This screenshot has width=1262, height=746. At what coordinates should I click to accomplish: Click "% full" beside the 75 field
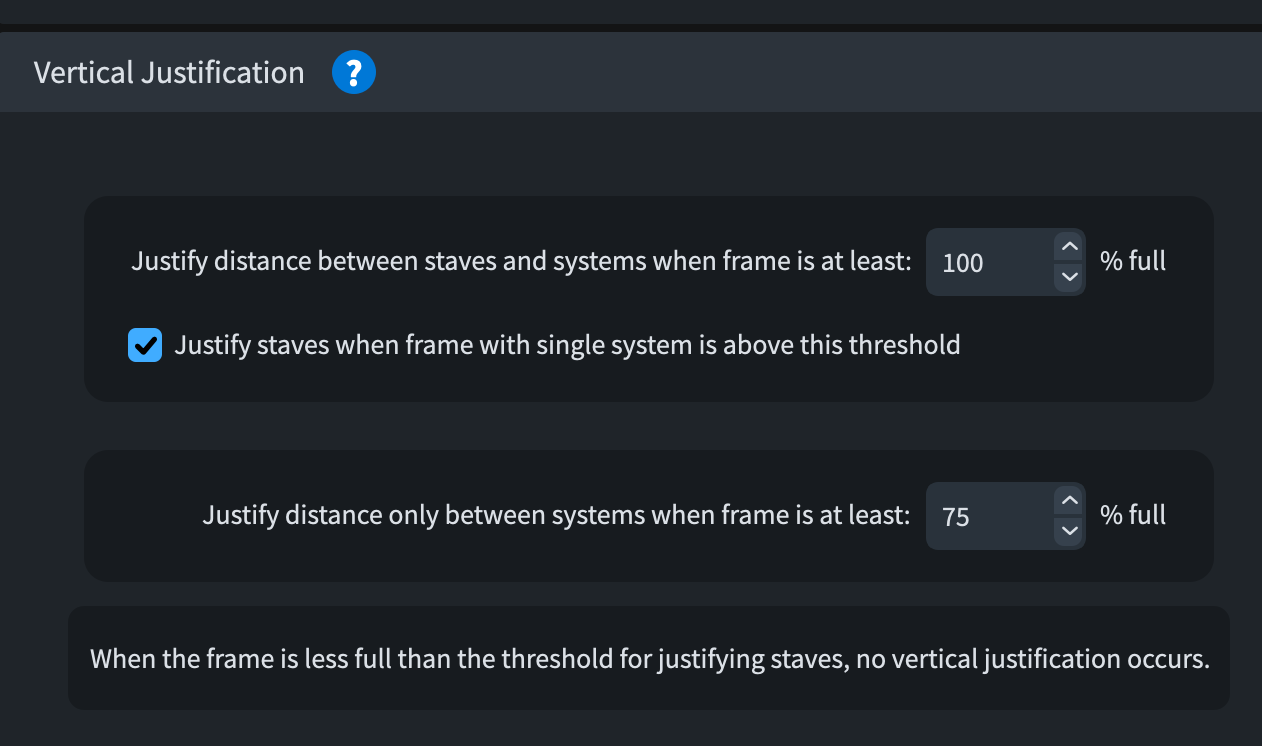point(1133,515)
